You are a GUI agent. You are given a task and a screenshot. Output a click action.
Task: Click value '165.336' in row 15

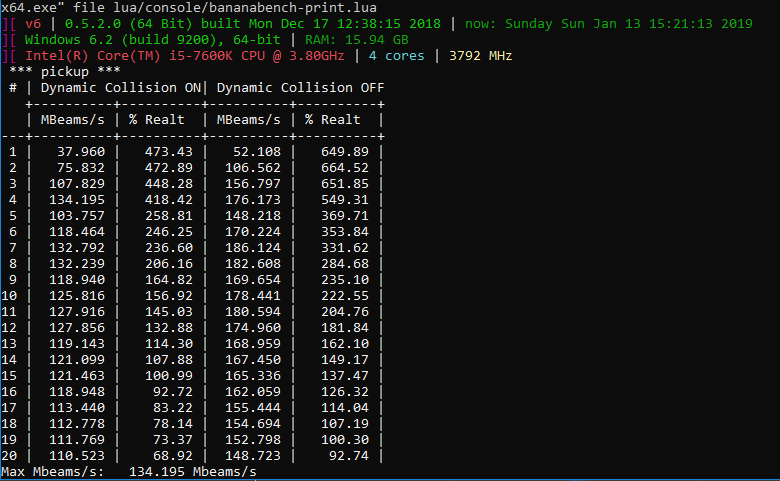point(253,376)
